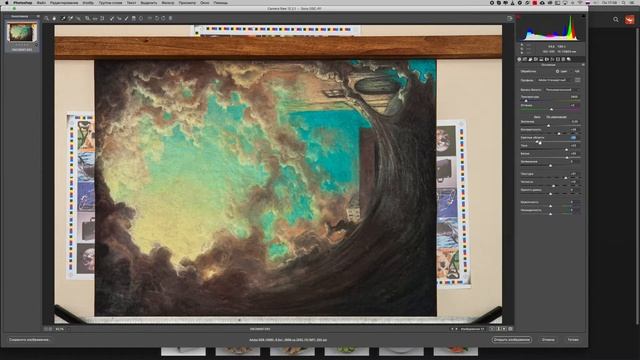Select the Zoom tool in Camera Raw toolbar
This screenshot has width=640, height=360.
46,18
